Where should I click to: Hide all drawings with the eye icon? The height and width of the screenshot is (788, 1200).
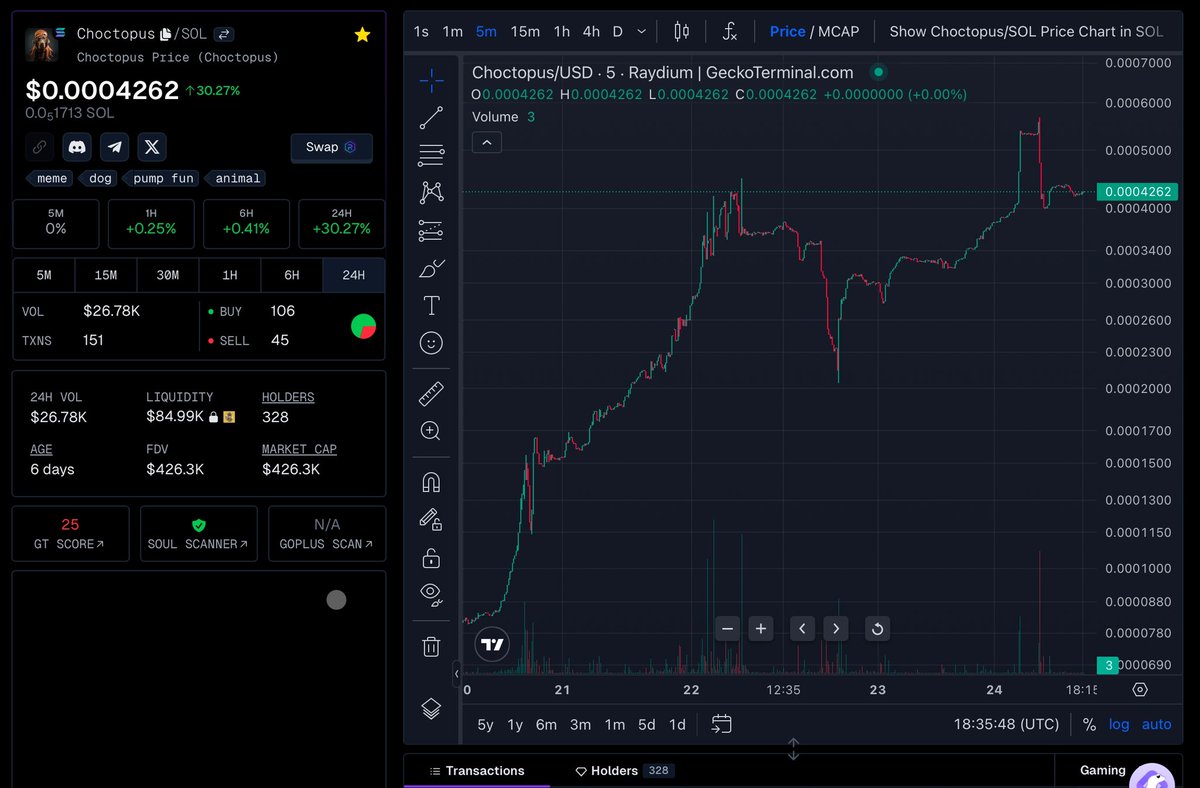(430, 594)
